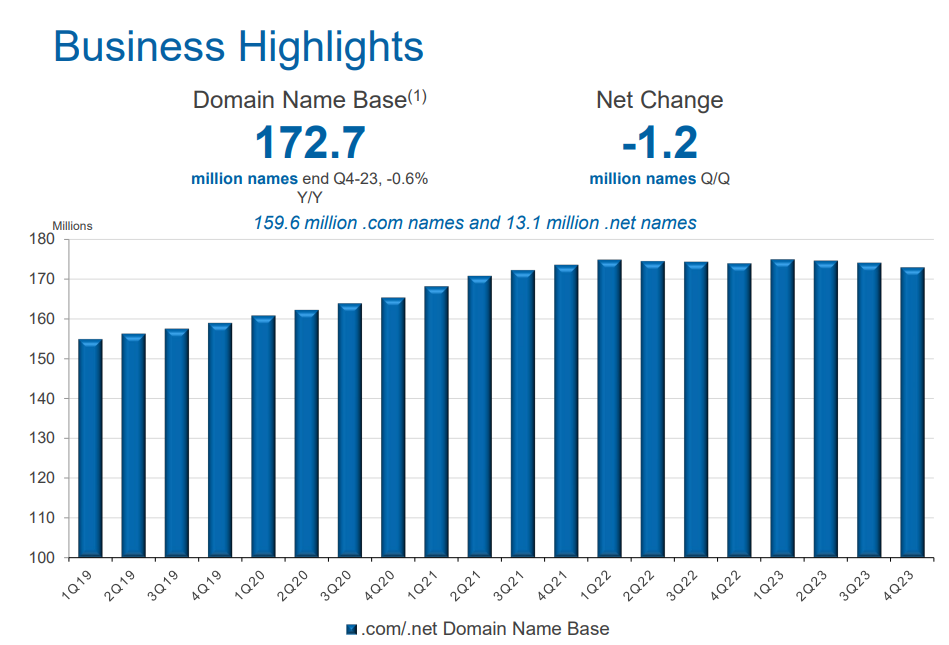Click the 120 y-axis label

click(42, 478)
